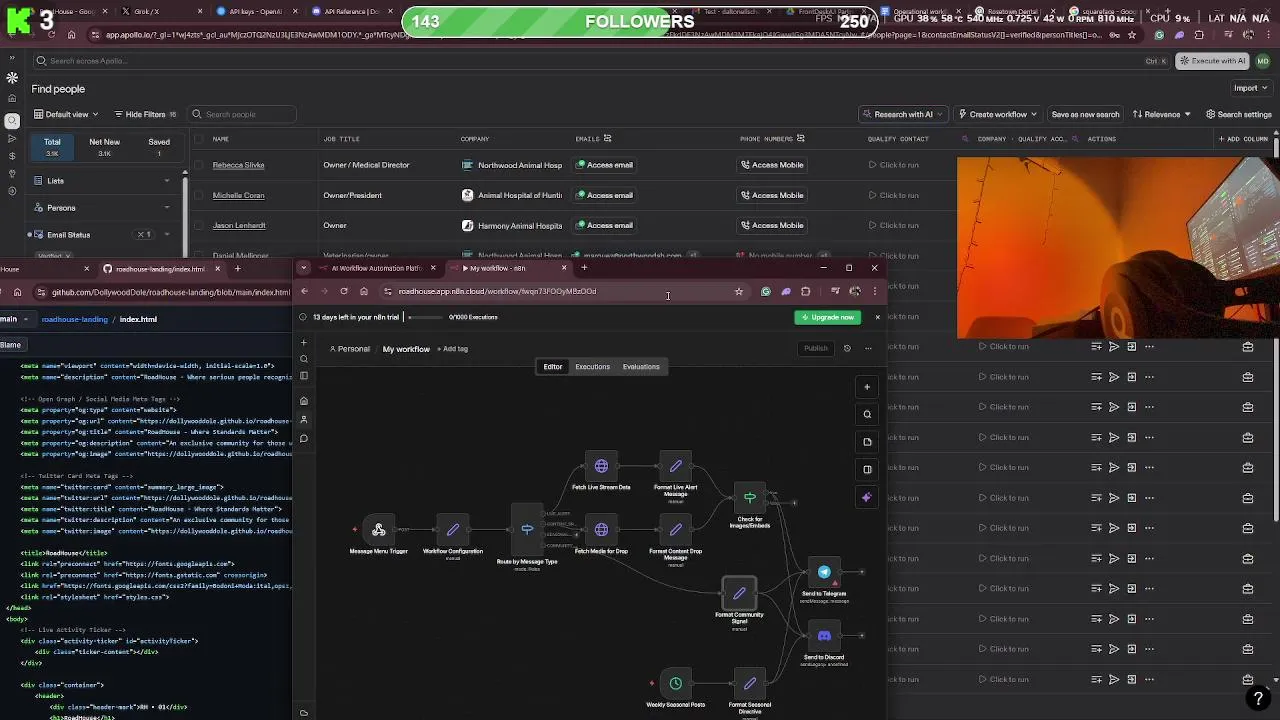The image size is (1280, 720).
Task: Reload the n8n browser page
Action: pos(343,292)
